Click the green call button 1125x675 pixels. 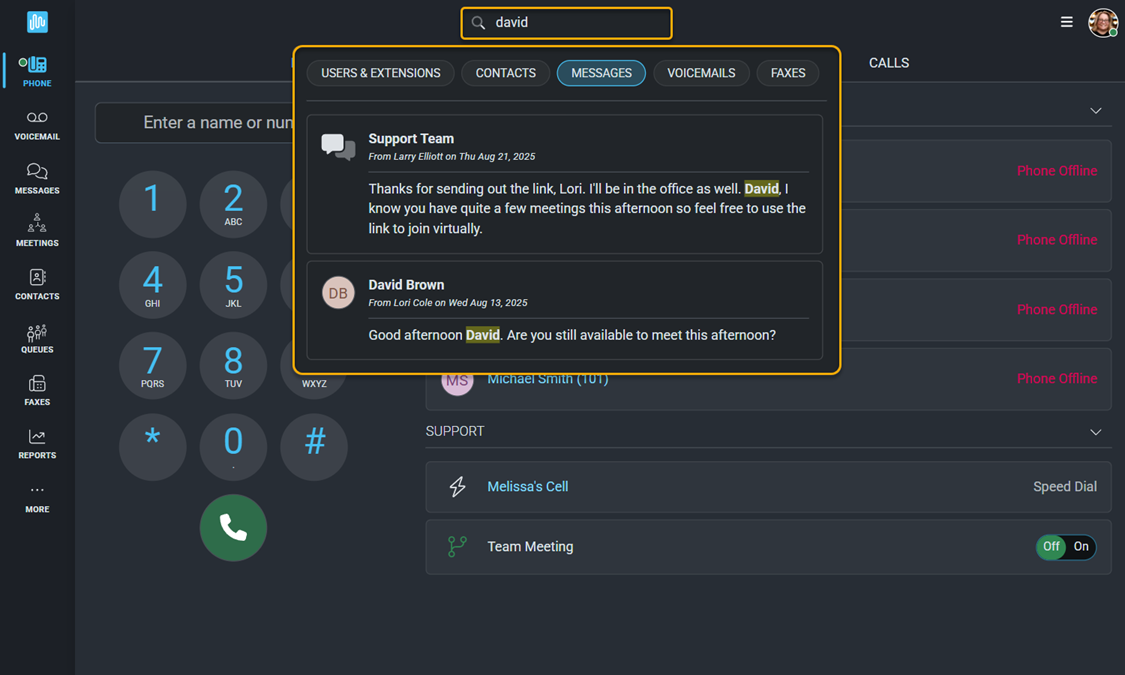(x=233, y=528)
